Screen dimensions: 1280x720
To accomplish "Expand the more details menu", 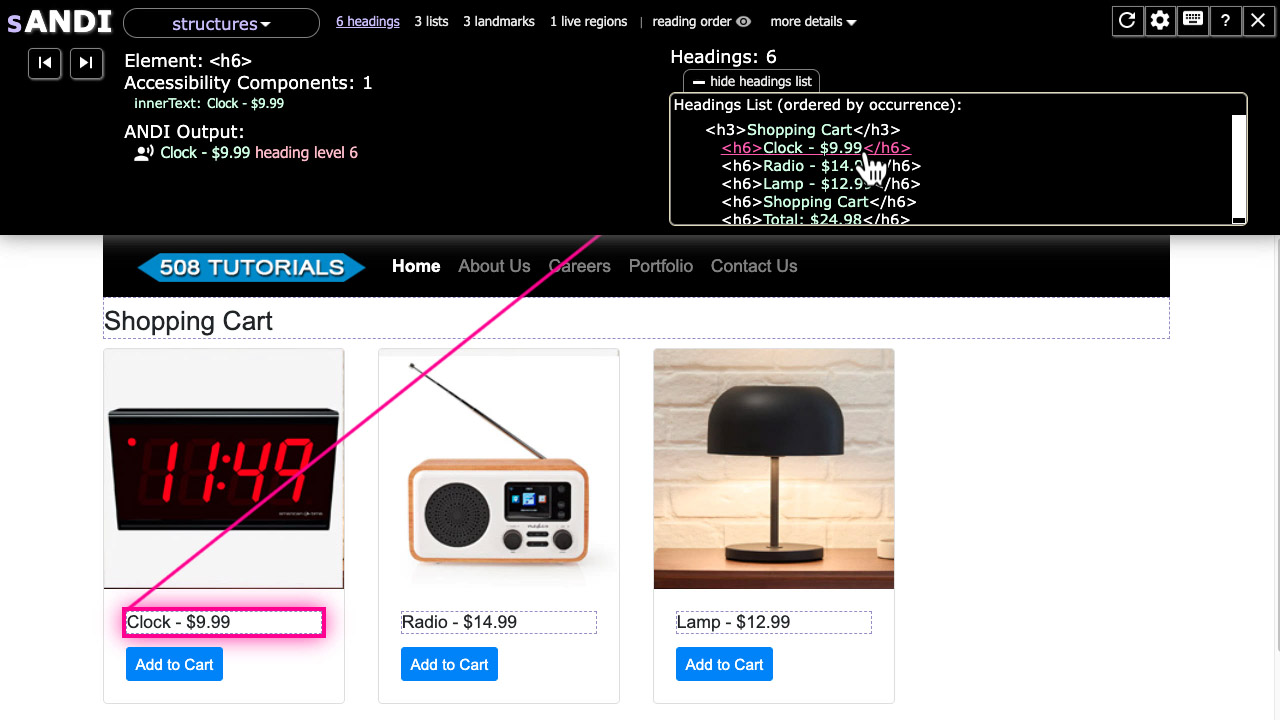I will click(813, 22).
